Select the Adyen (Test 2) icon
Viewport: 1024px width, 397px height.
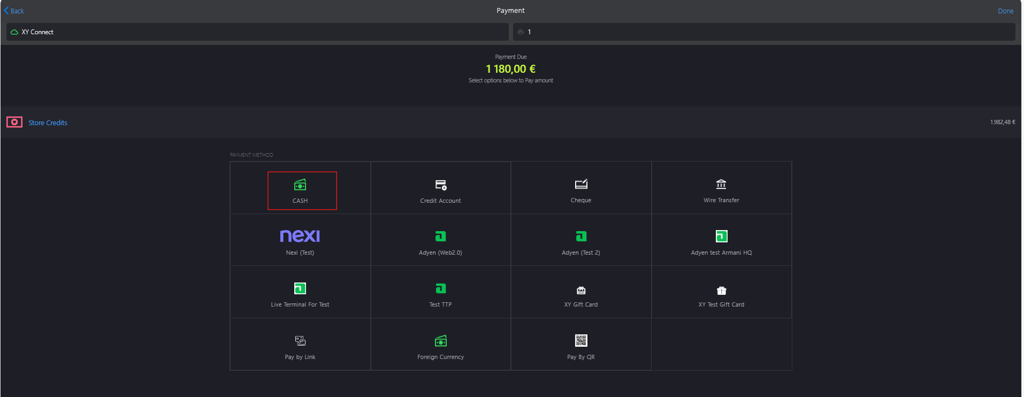(581, 236)
